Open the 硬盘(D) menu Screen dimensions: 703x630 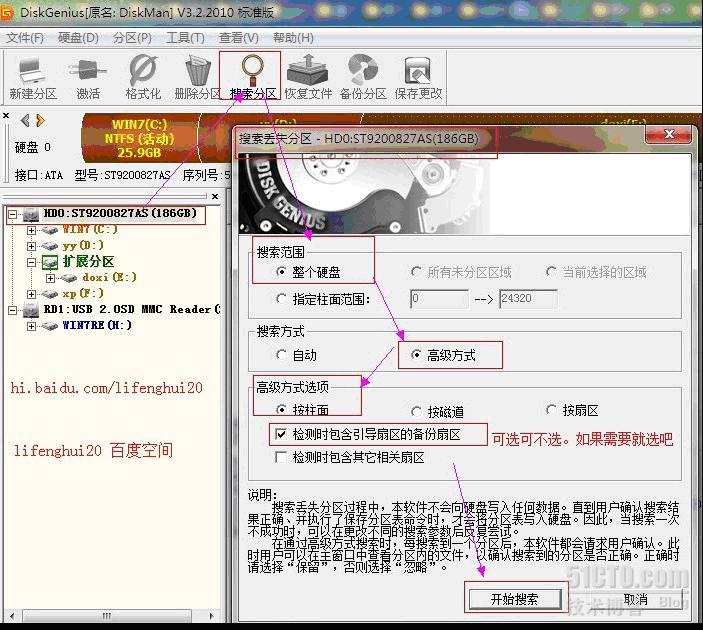coord(78,38)
